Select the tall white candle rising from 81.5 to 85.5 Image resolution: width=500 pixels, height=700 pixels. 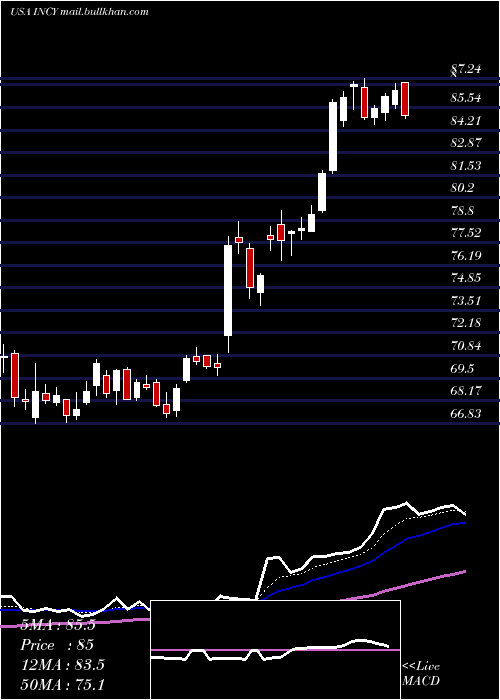333,137
